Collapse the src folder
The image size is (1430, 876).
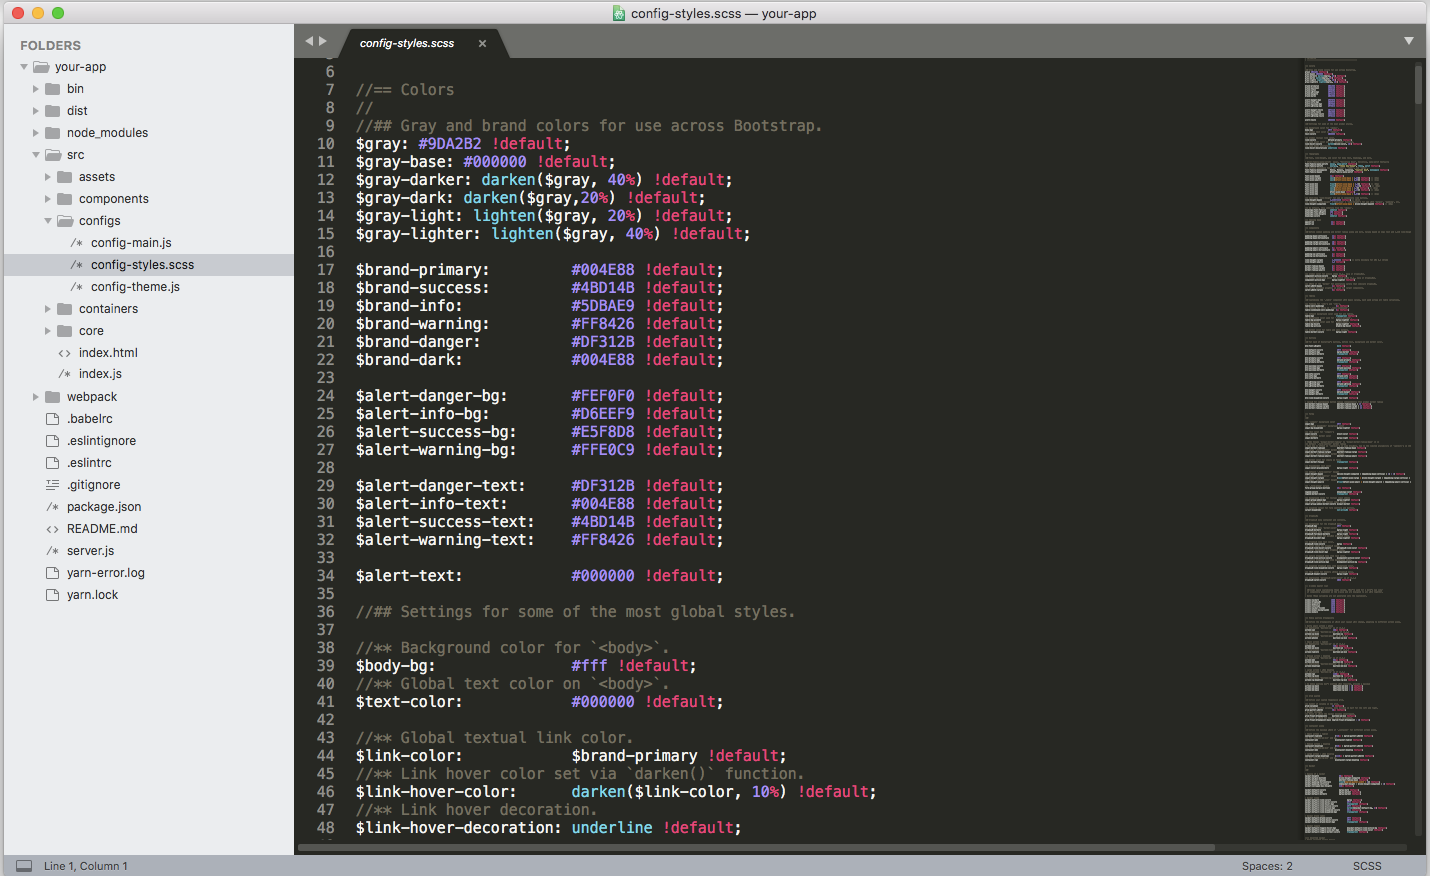[x=34, y=154]
